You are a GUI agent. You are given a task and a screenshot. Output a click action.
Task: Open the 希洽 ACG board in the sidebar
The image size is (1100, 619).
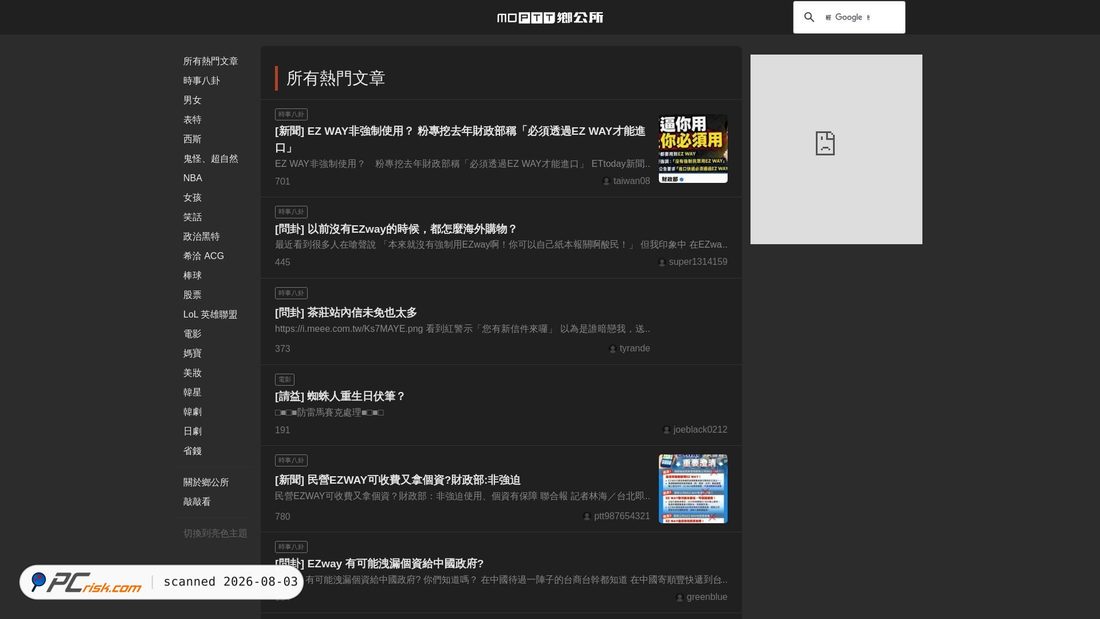tap(203, 256)
